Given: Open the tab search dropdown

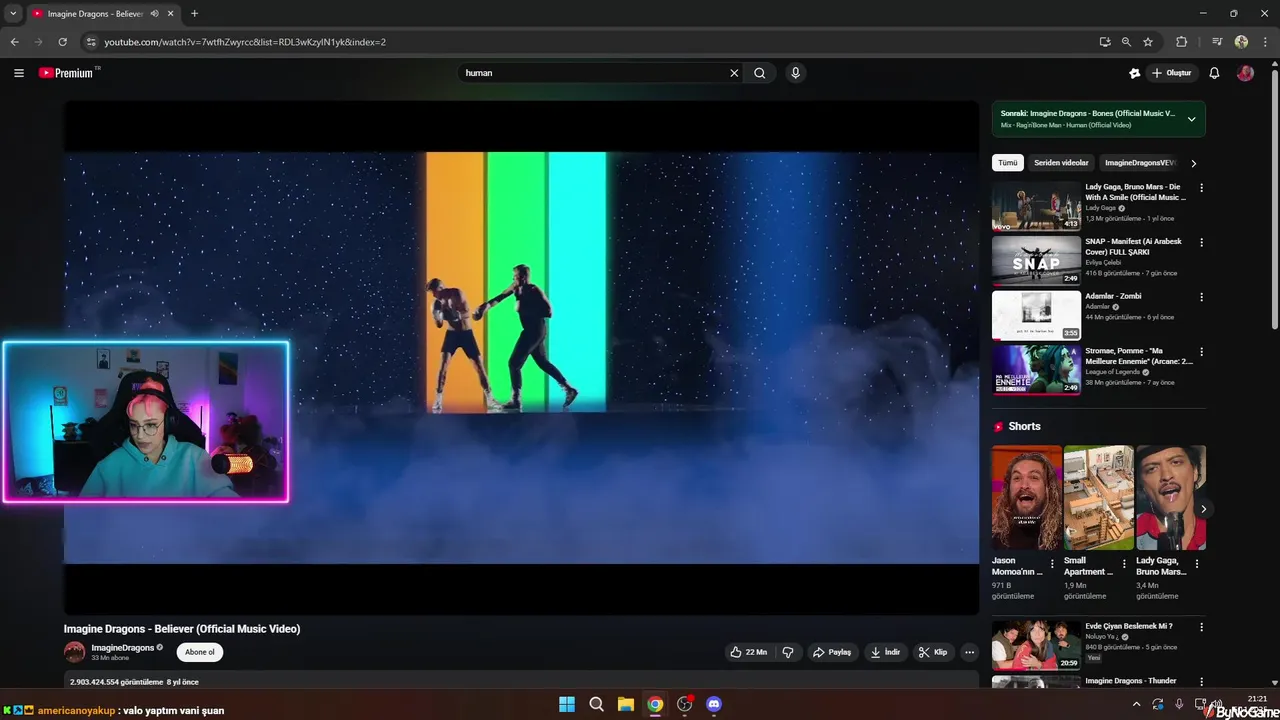Looking at the screenshot, I should (x=13, y=14).
